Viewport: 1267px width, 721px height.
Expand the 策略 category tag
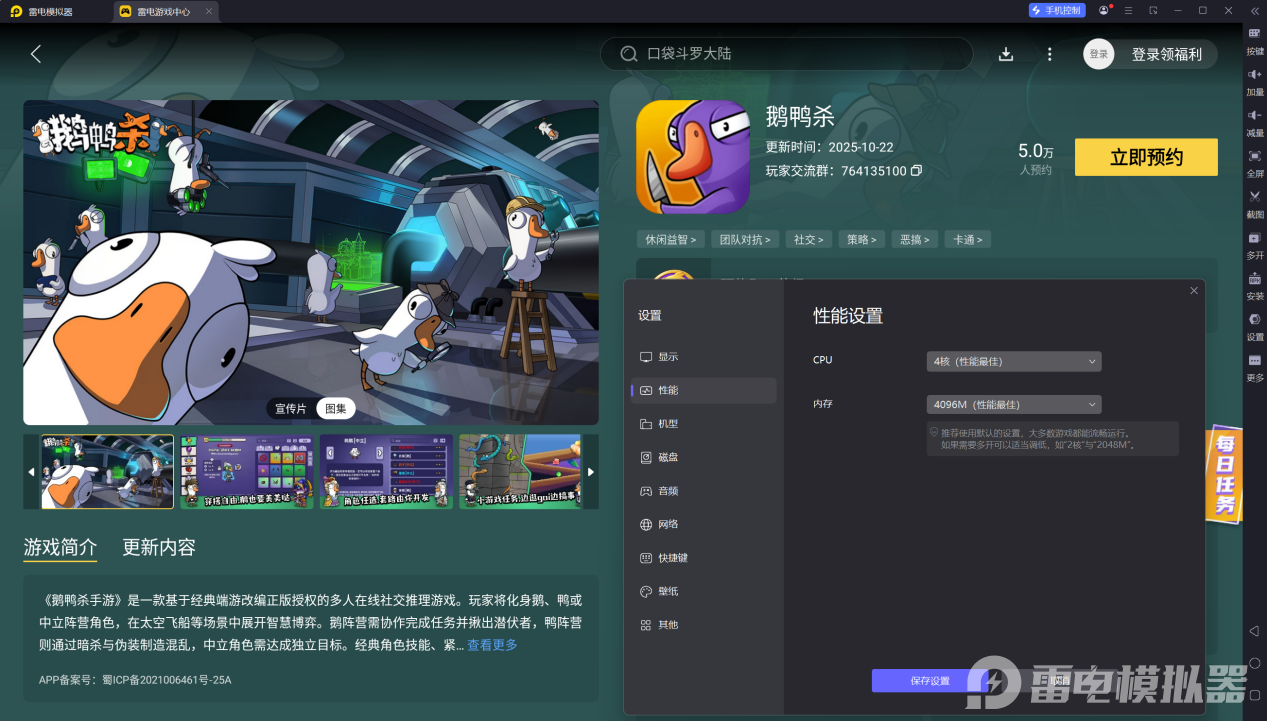(x=861, y=239)
